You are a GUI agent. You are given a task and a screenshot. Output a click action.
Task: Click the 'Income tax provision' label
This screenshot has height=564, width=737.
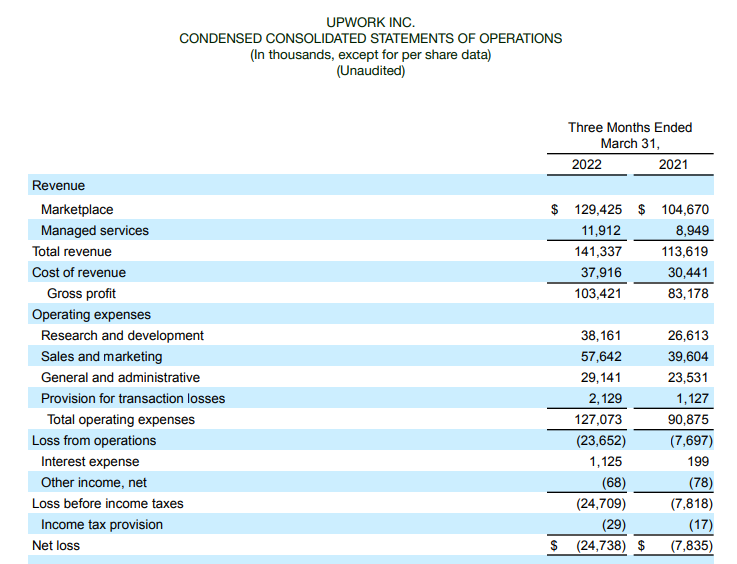[102, 525]
